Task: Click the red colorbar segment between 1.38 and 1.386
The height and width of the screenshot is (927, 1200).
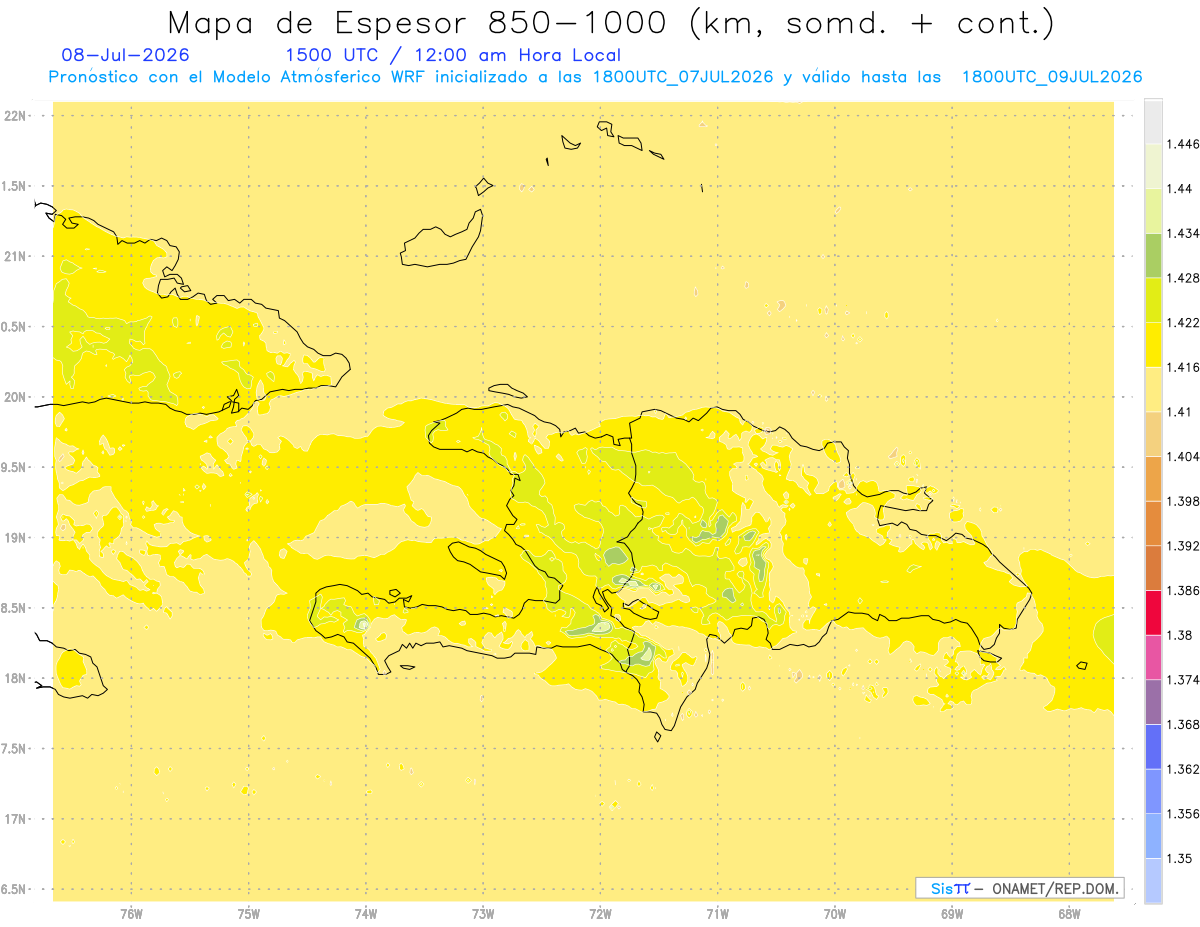Action: pyautogui.click(x=1153, y=613)
